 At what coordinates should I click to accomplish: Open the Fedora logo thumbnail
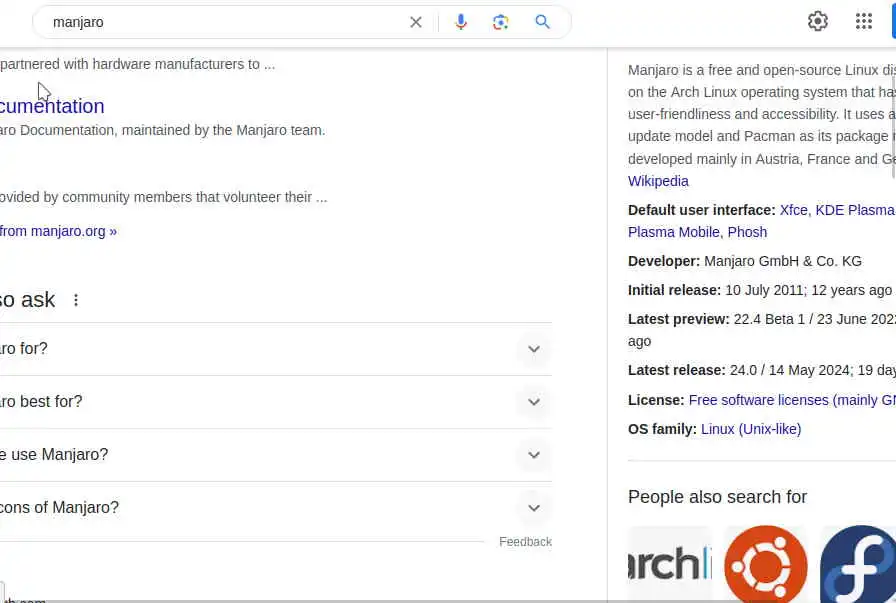pyautogui.click(x=858, y=564)
